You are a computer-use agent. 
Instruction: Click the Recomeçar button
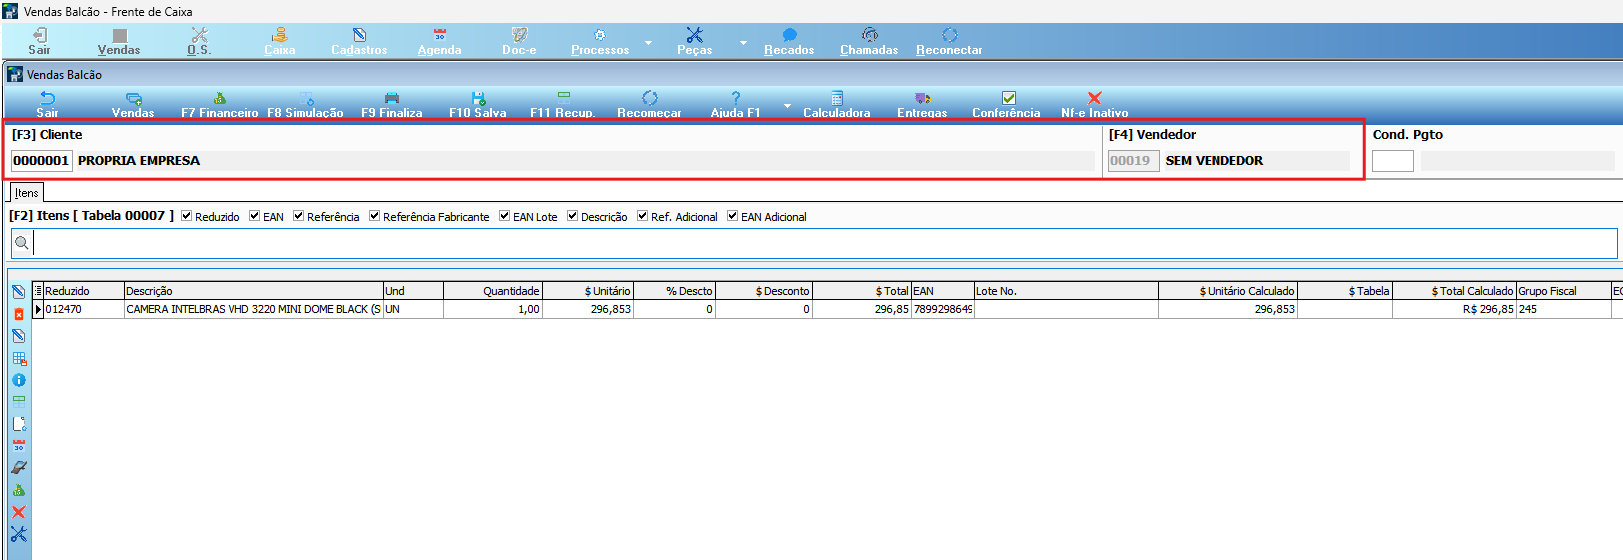[x=649, y=104]
